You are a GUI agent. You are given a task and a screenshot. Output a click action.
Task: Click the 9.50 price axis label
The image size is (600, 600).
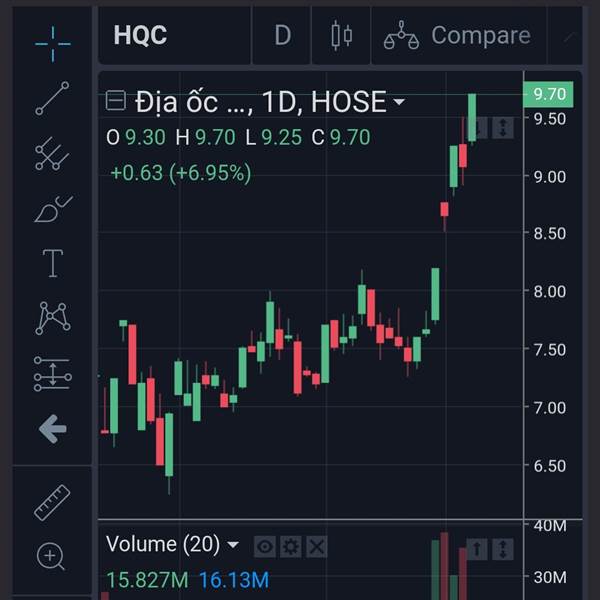(x=549, y=119)
